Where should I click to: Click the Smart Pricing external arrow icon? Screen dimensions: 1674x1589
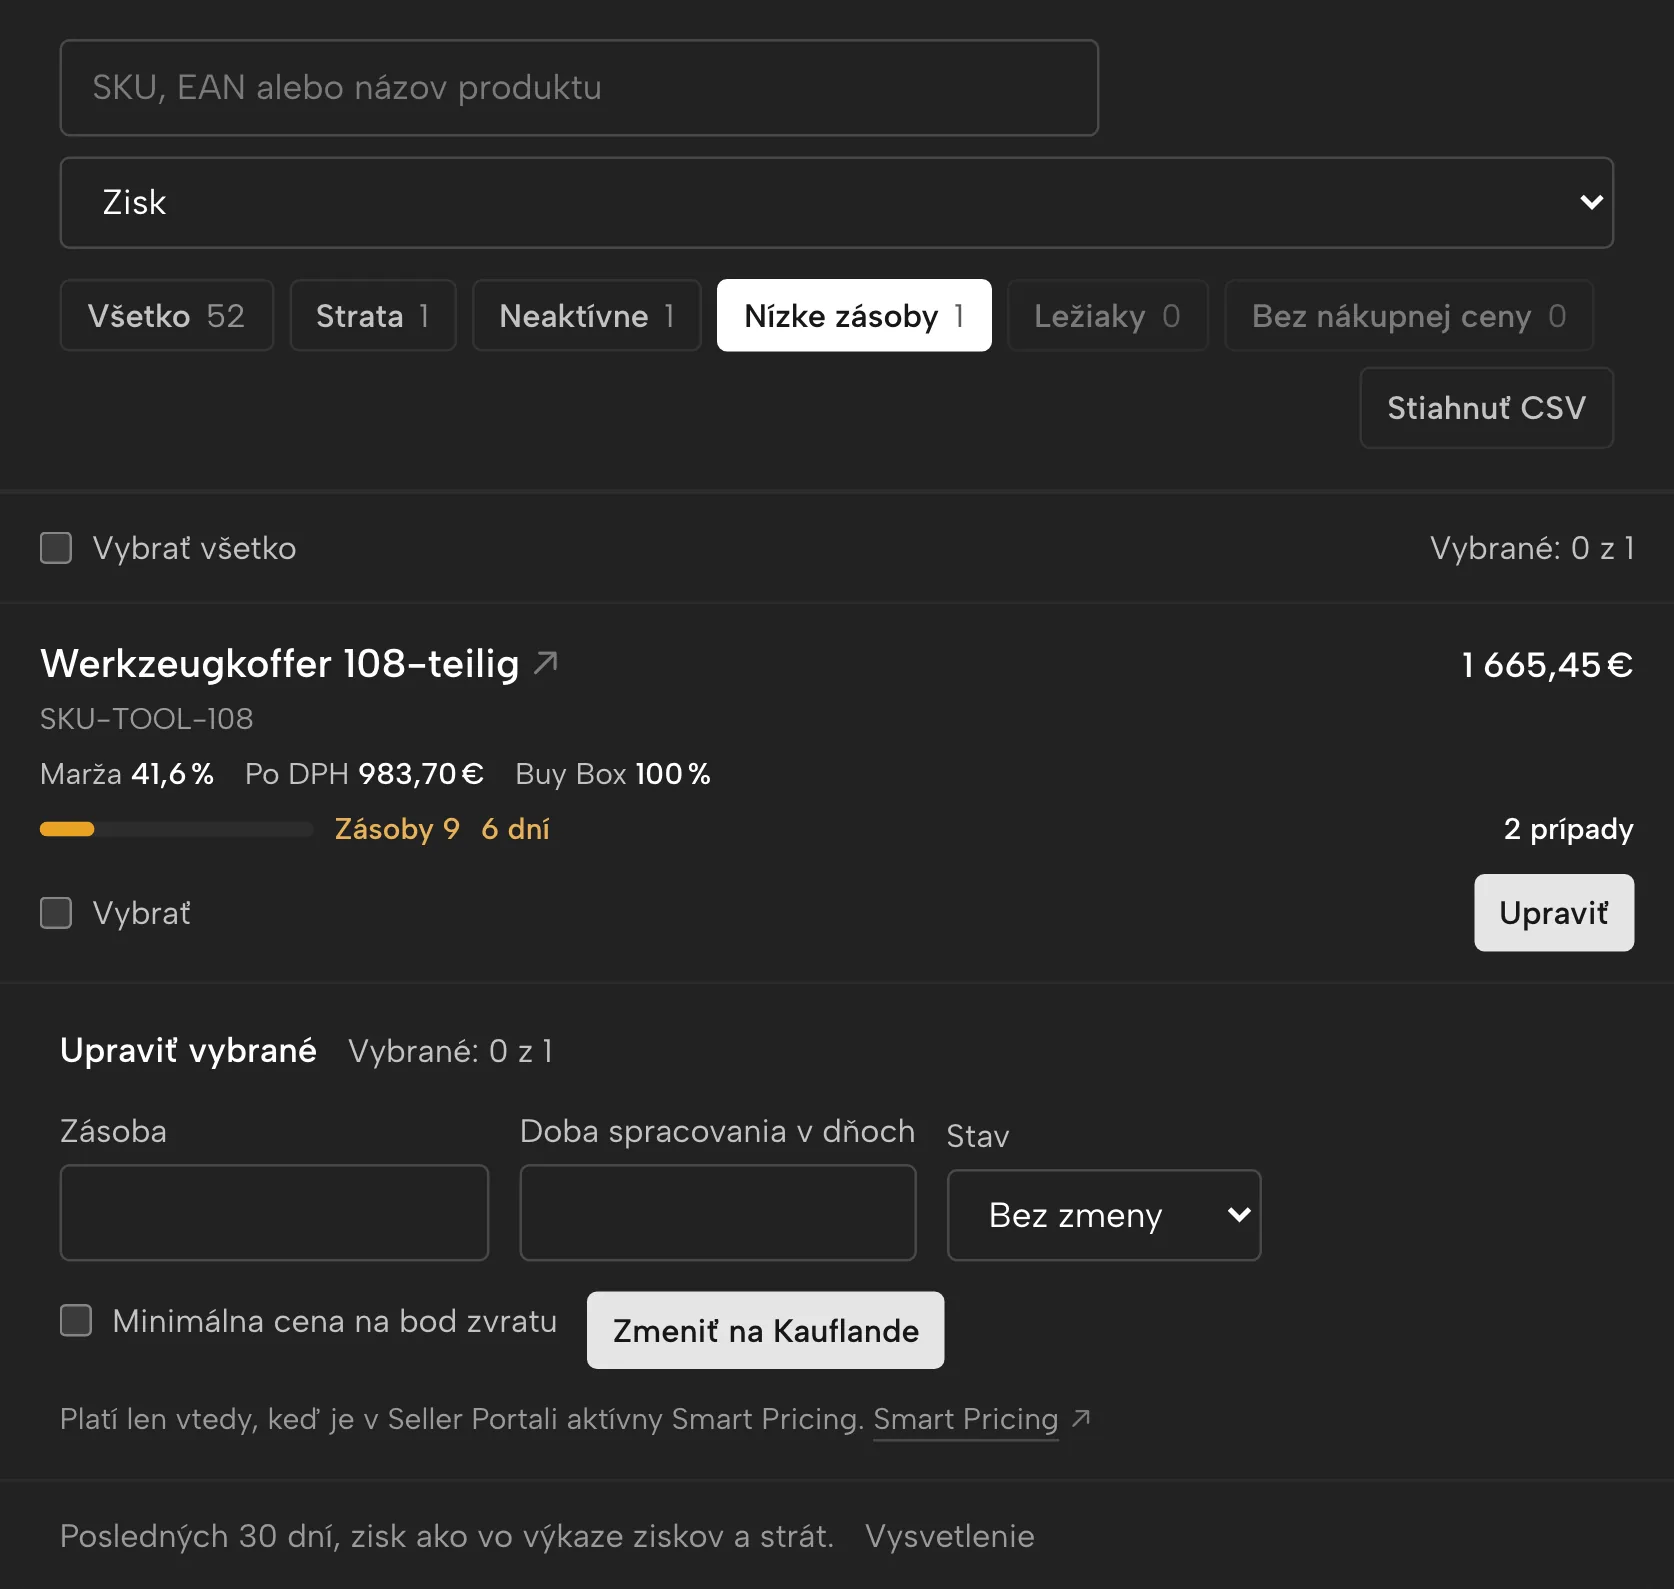pyautogui.click(x=1081, y=1418)
